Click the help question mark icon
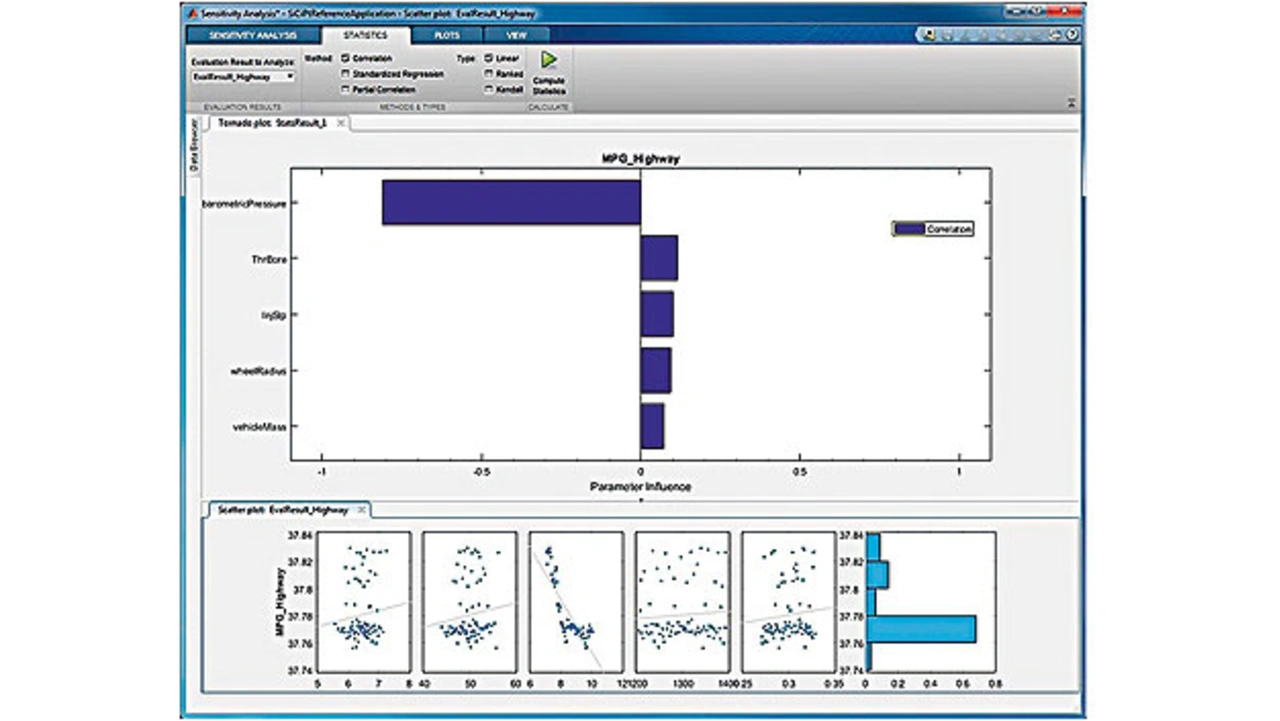1280x721 pixels. point(1071,35)
